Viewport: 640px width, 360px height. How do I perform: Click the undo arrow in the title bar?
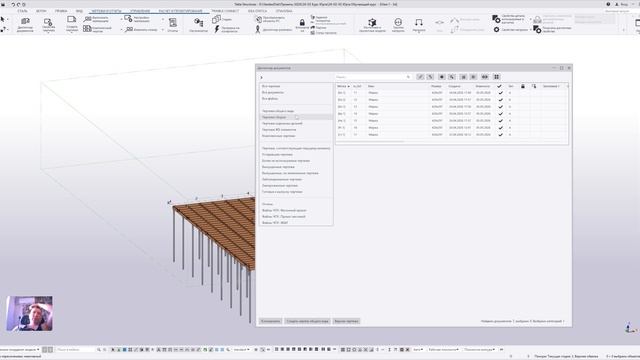click(13, 4)
